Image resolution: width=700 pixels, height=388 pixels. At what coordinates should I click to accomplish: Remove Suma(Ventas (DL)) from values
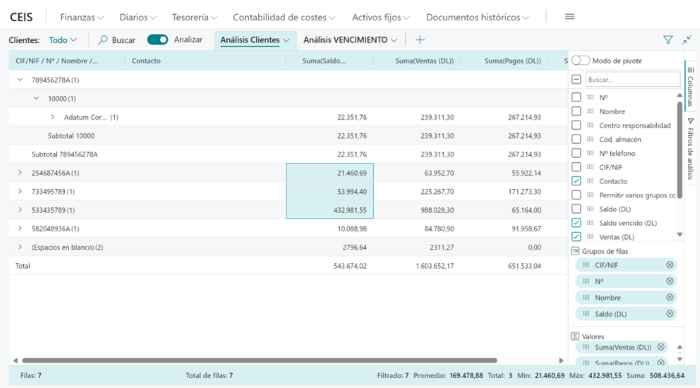pyautogui.click(x=661, y=347)
